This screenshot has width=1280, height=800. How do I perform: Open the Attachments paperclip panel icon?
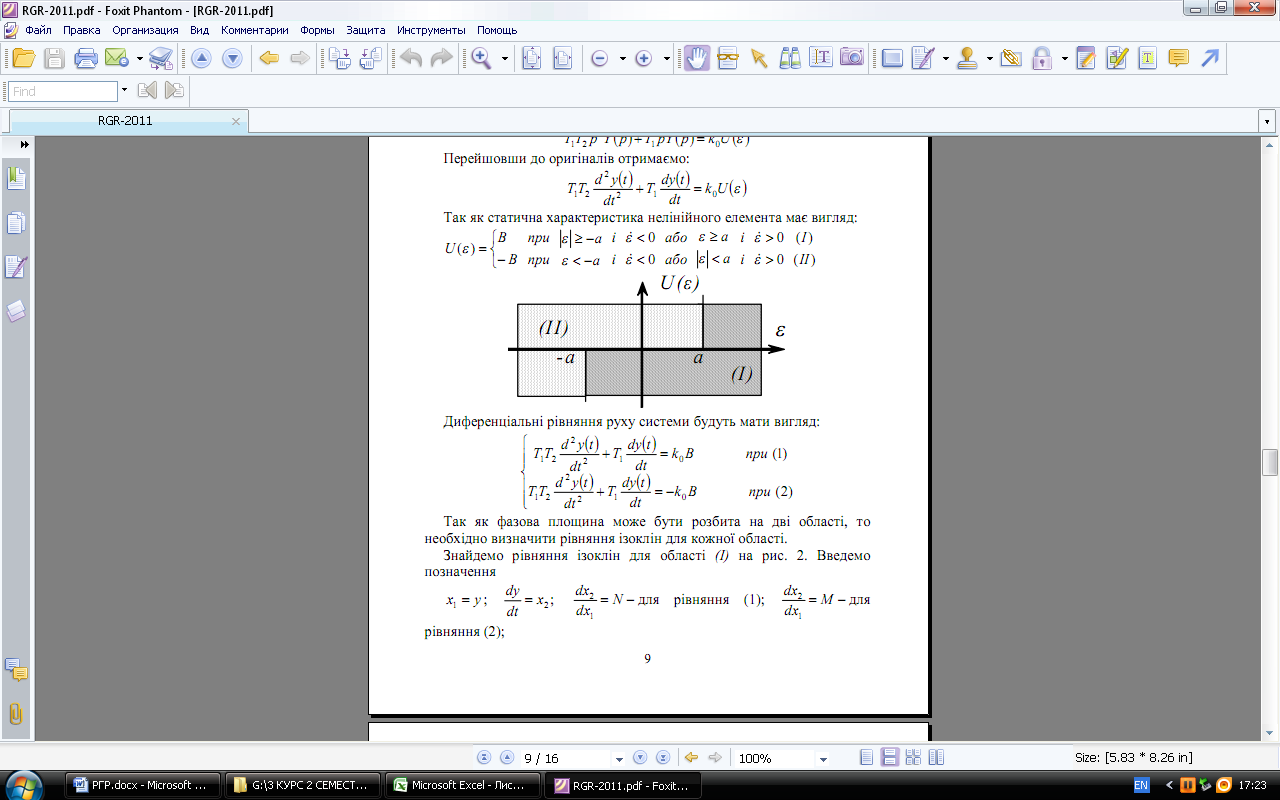point(16,714)
